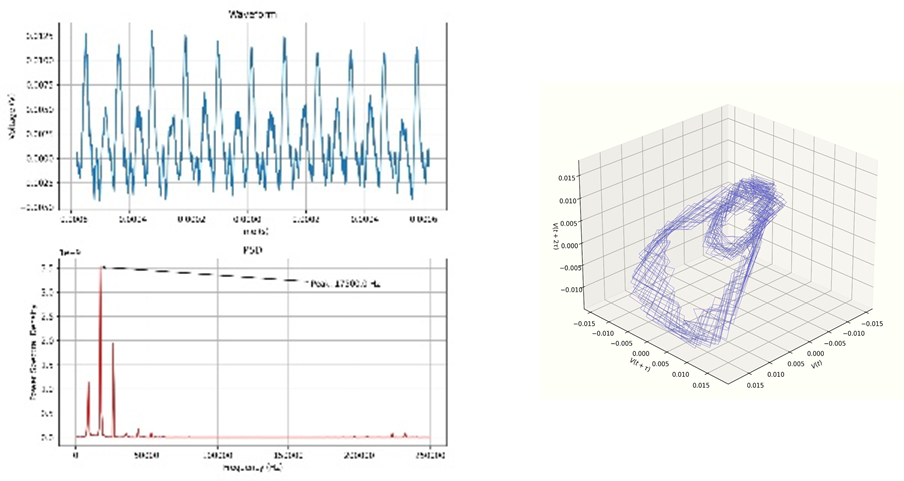Click the blue 3D phase-space trajectory
The width and height of the screenshot is (904, 481).
[x=706, y=260]
